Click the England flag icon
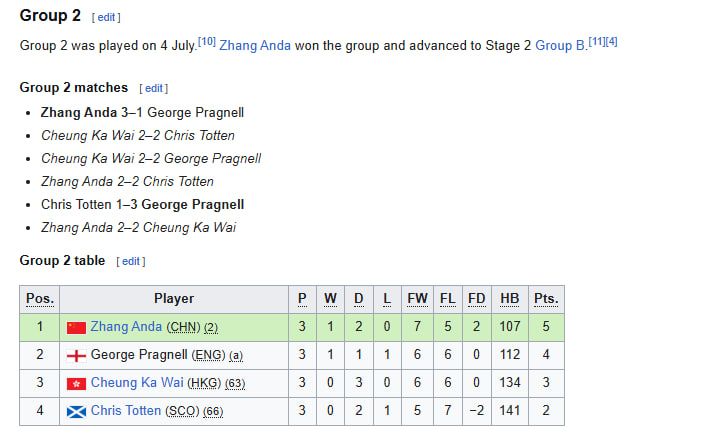Image resolution: width=716 pixels, height=441 pixels. point(76,356)
